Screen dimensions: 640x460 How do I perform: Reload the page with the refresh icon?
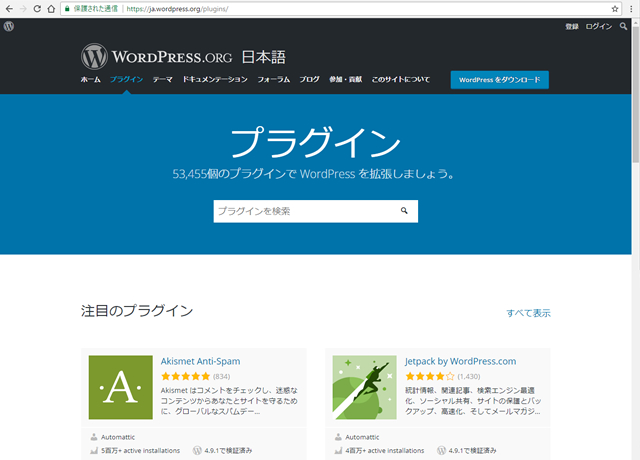coord(37,9)
